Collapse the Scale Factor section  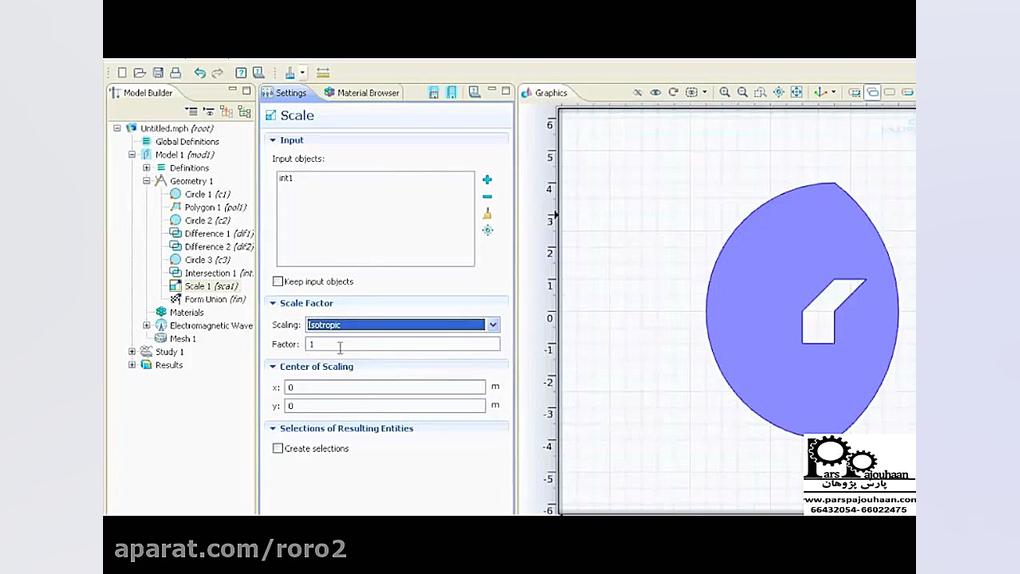(273, 303)
